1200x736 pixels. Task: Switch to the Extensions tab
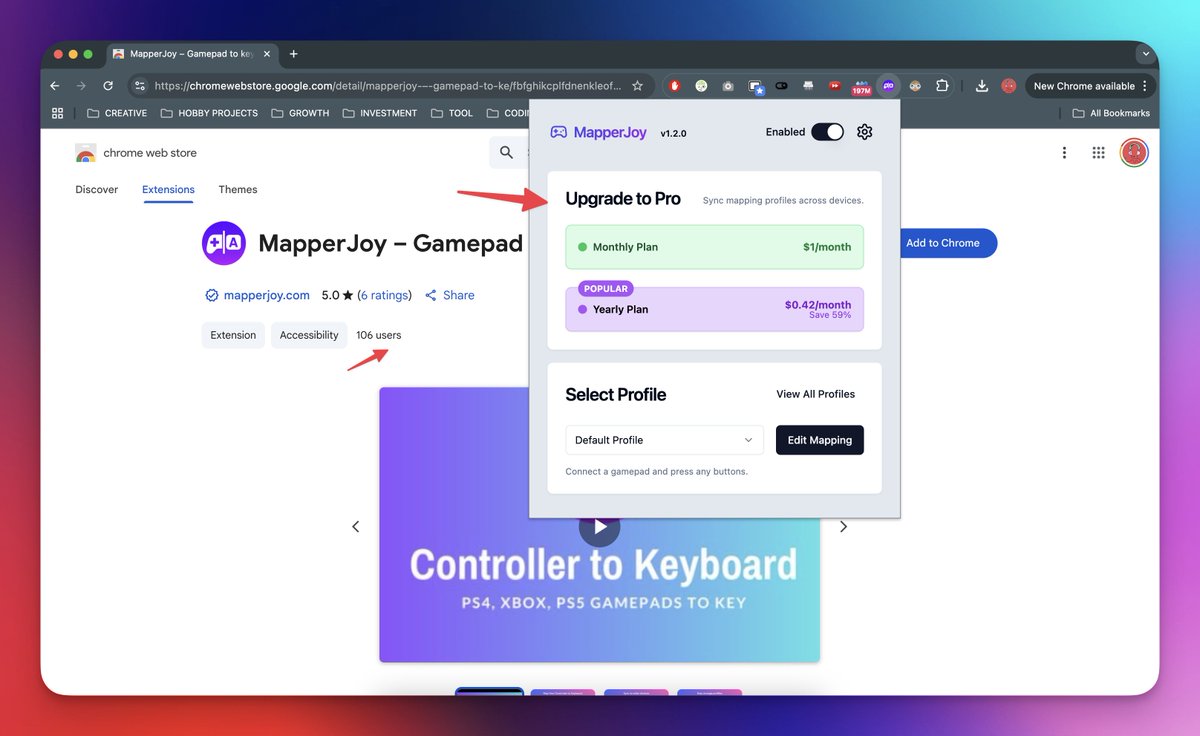(x=168, y=189)
